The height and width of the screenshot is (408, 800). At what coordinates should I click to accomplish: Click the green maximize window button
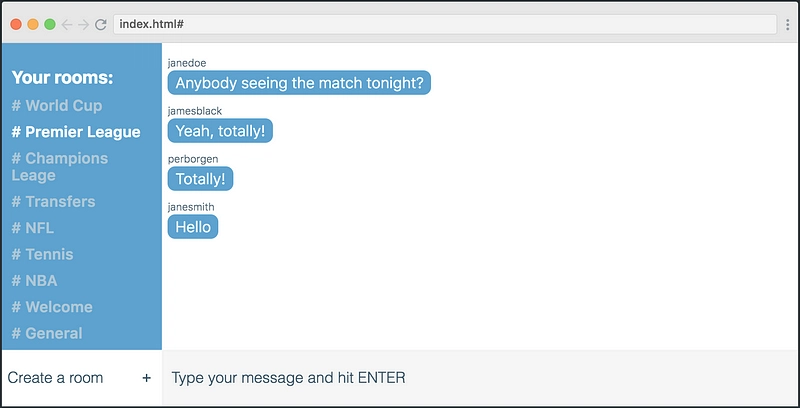tap(49, 24)
